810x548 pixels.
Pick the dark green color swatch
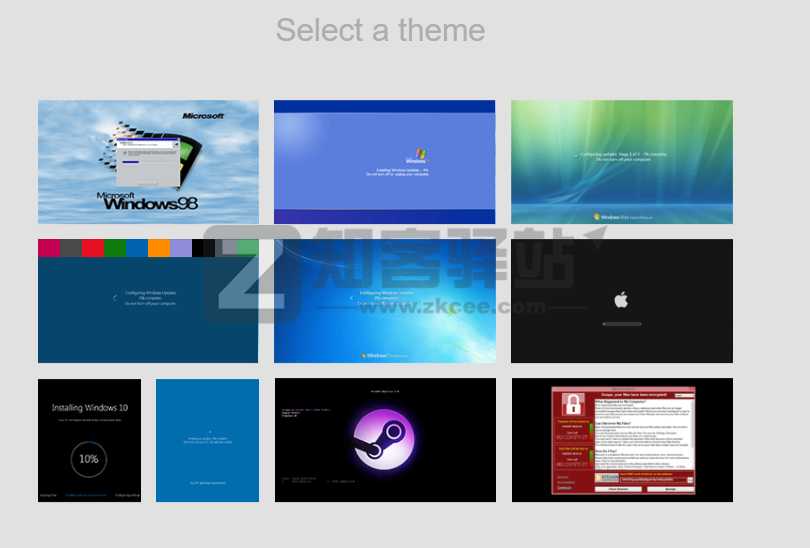tap(115, 248)
